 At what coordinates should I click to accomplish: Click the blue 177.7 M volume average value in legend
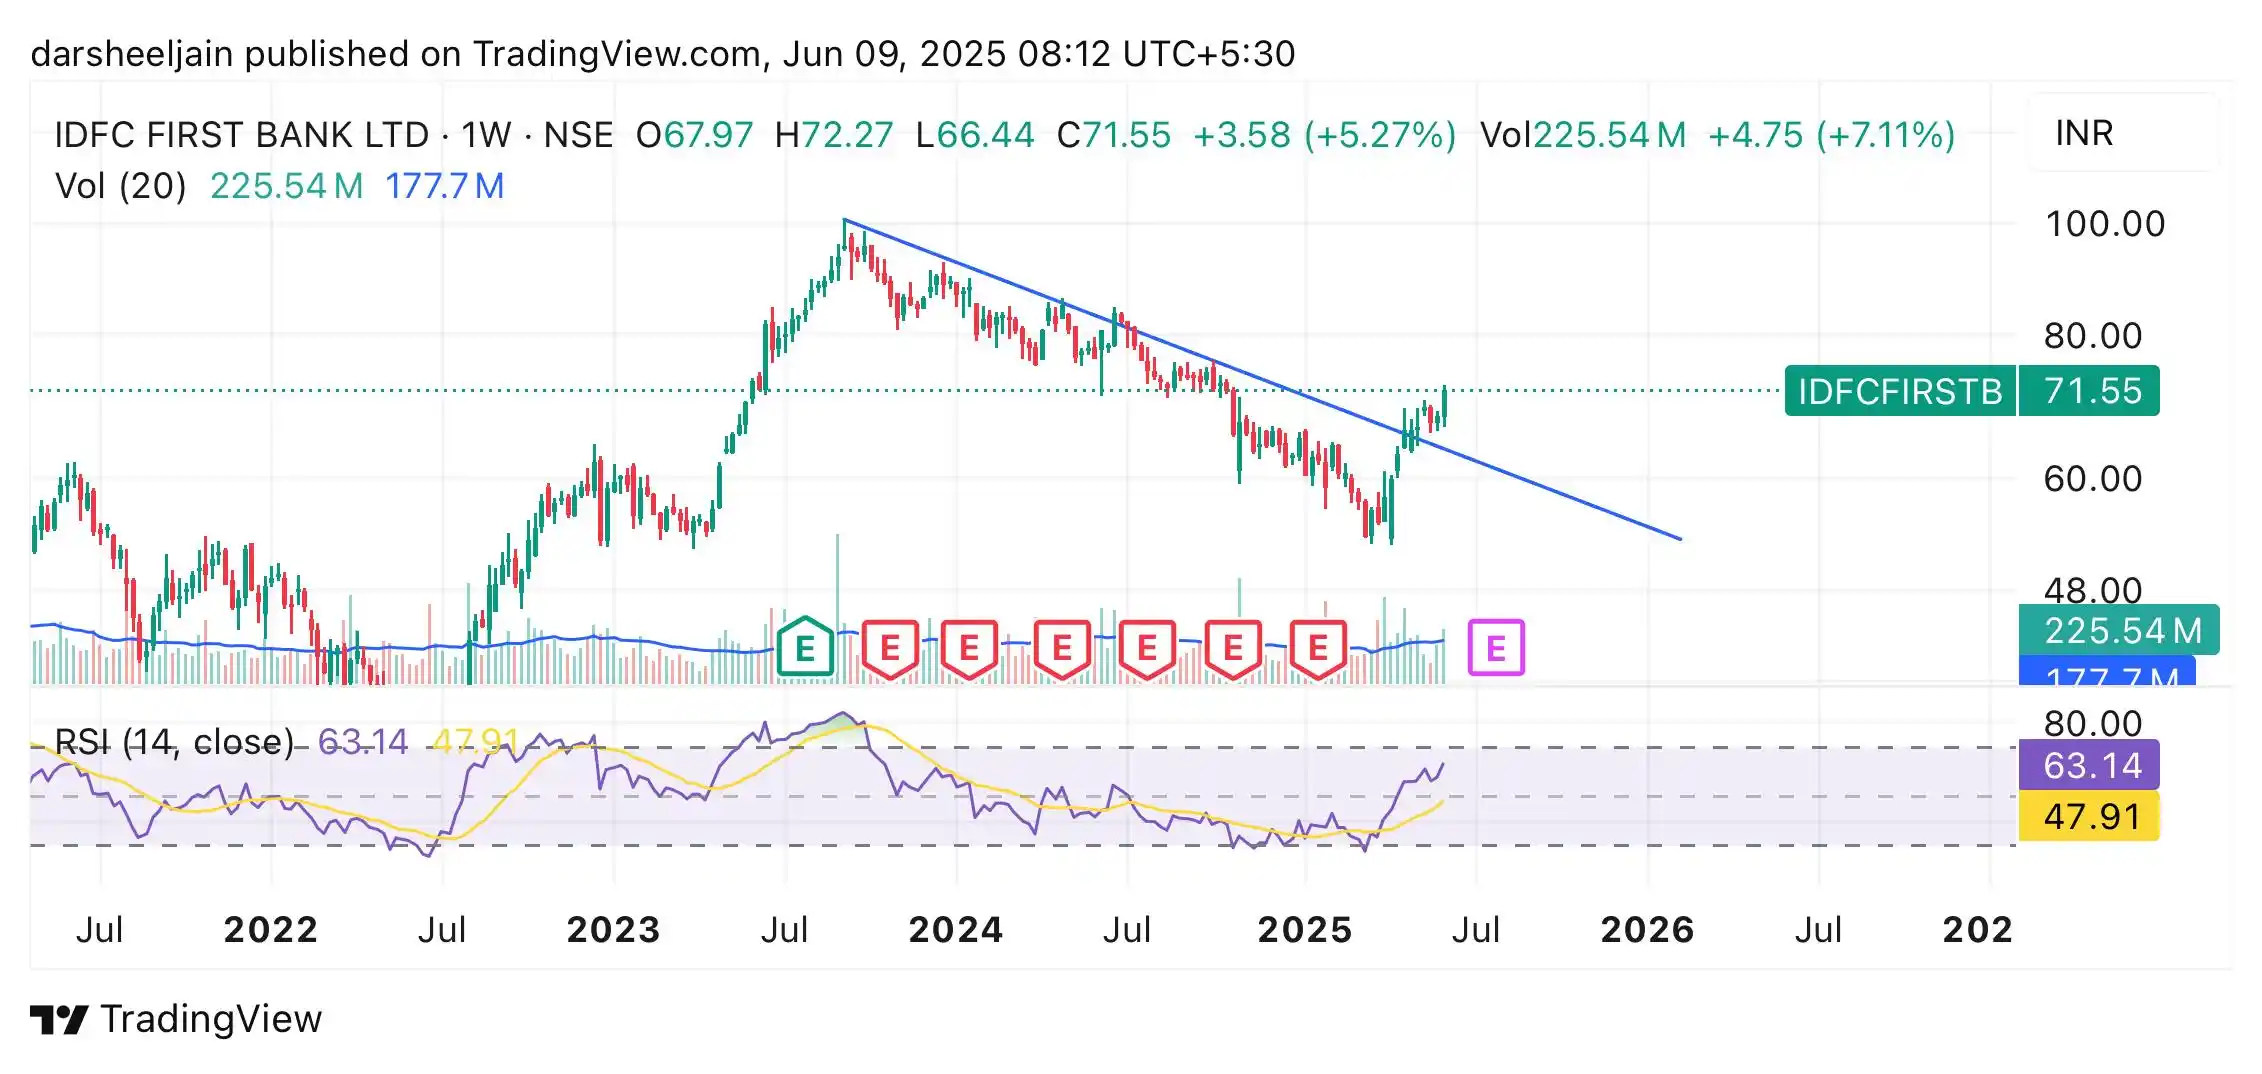click(x=444, y=186)
